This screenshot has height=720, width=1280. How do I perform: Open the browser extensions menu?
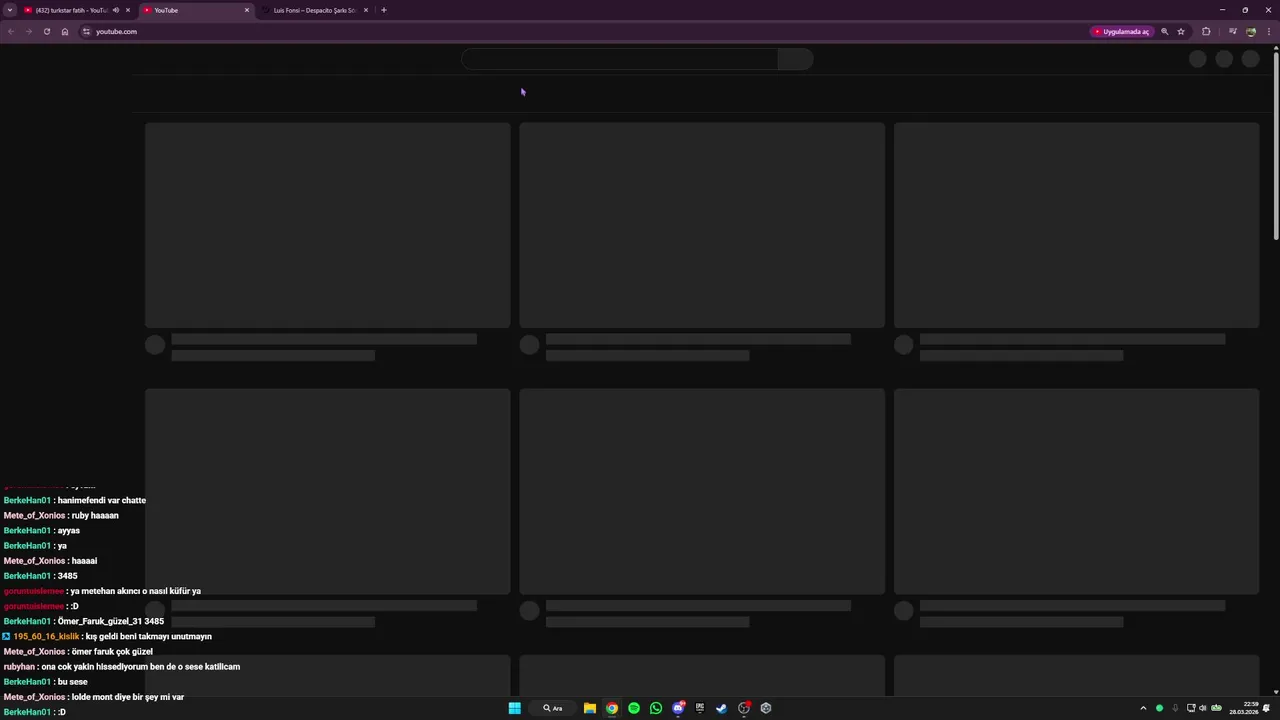point(1206,31)
